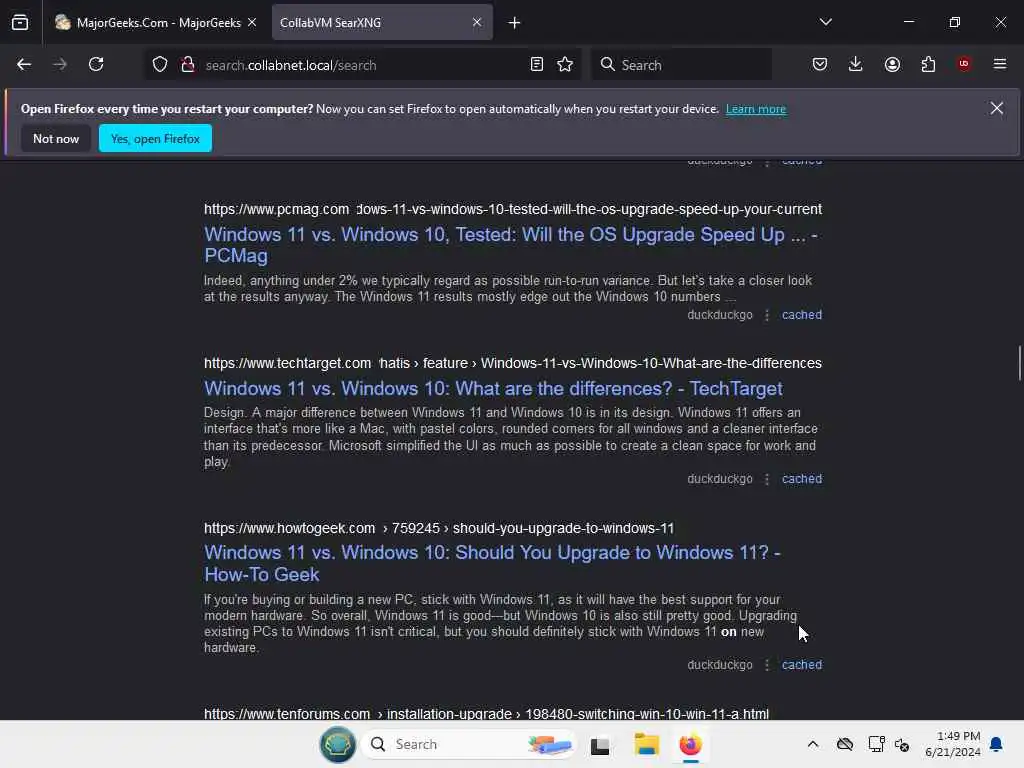This screenshot has height=768, width=1024.
Task: Open a new tab
Action: pos(515,23)
